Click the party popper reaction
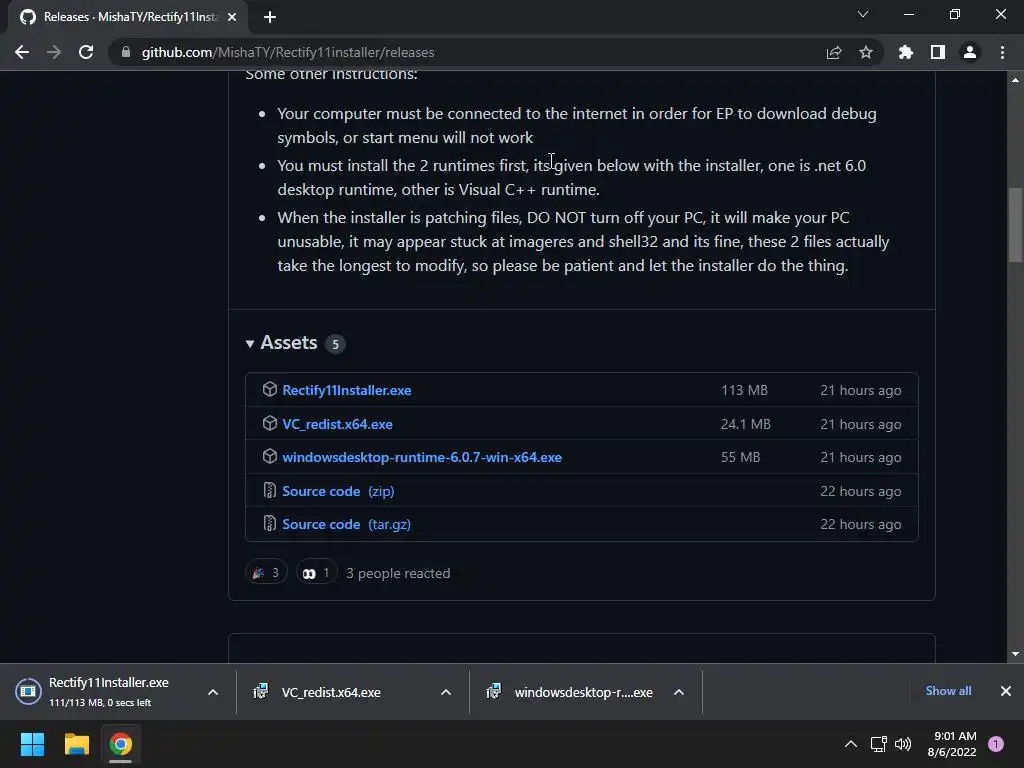The image size is (1024, 768). 266,573
